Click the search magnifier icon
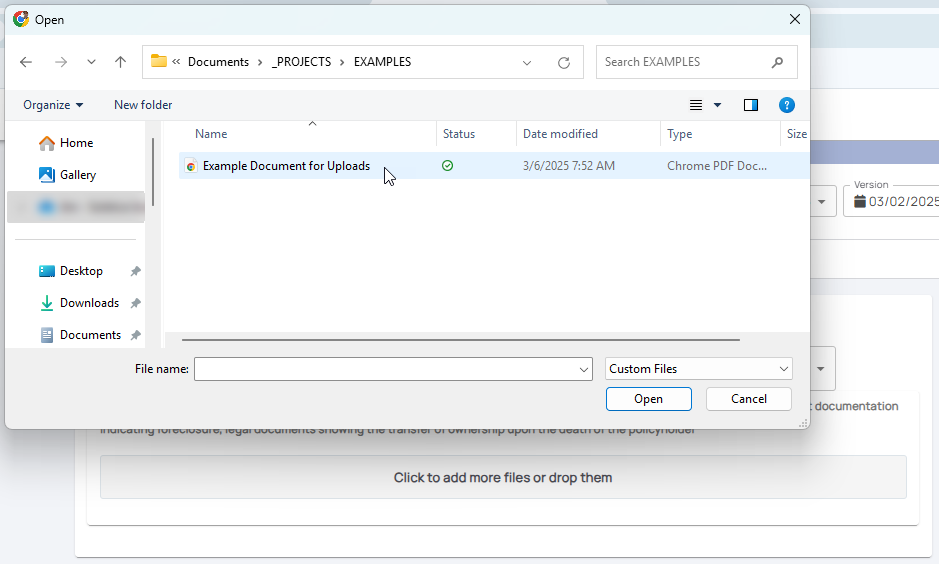The image size is (939, 564). click(x=777, y=62)
